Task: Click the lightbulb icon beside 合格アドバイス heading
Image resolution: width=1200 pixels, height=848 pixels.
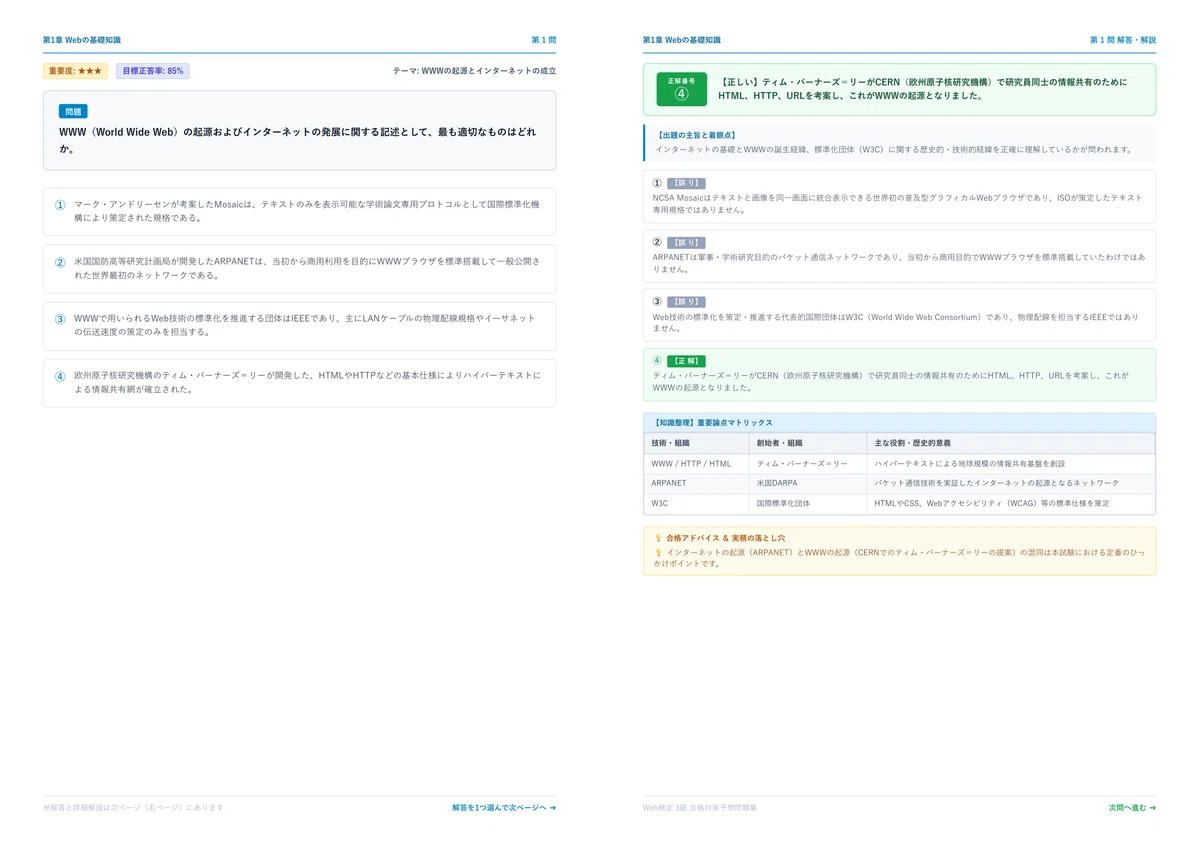Action: [657, 538]
